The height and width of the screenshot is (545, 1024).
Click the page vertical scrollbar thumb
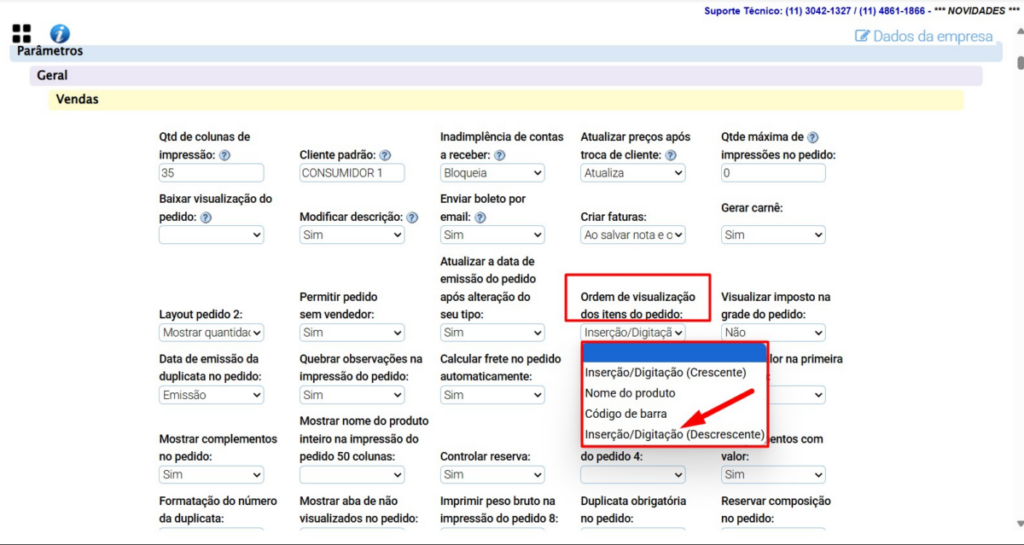tap(1020, 63)
